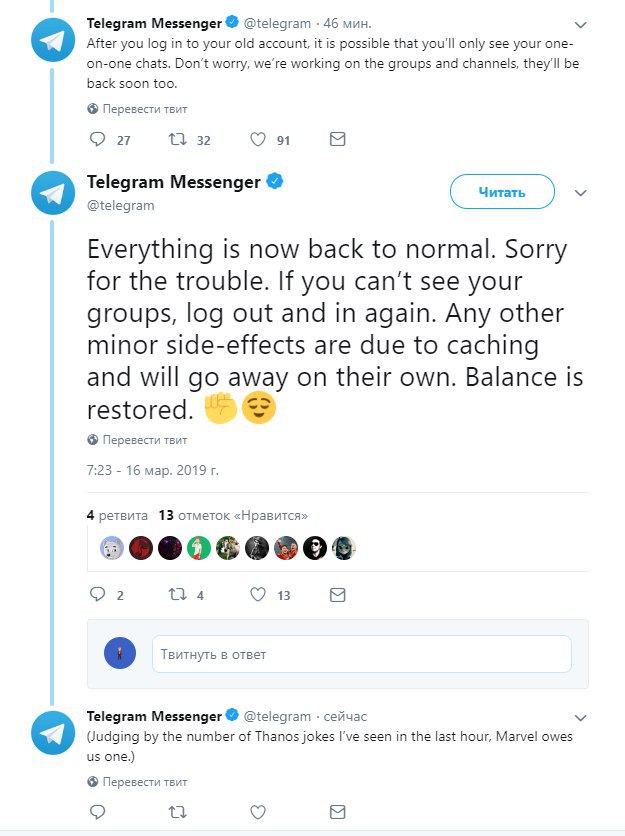
Task: Retweet the top tweet with 32 retweets
Action: click(x=178, y=140)
